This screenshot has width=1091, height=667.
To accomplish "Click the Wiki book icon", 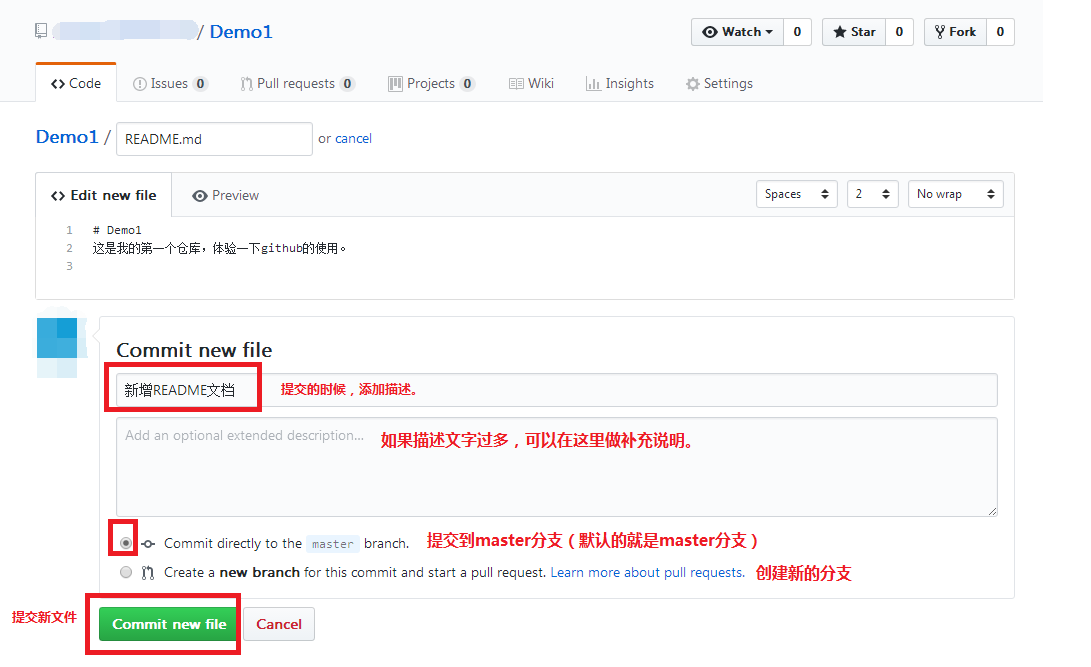I will point(516,84).
